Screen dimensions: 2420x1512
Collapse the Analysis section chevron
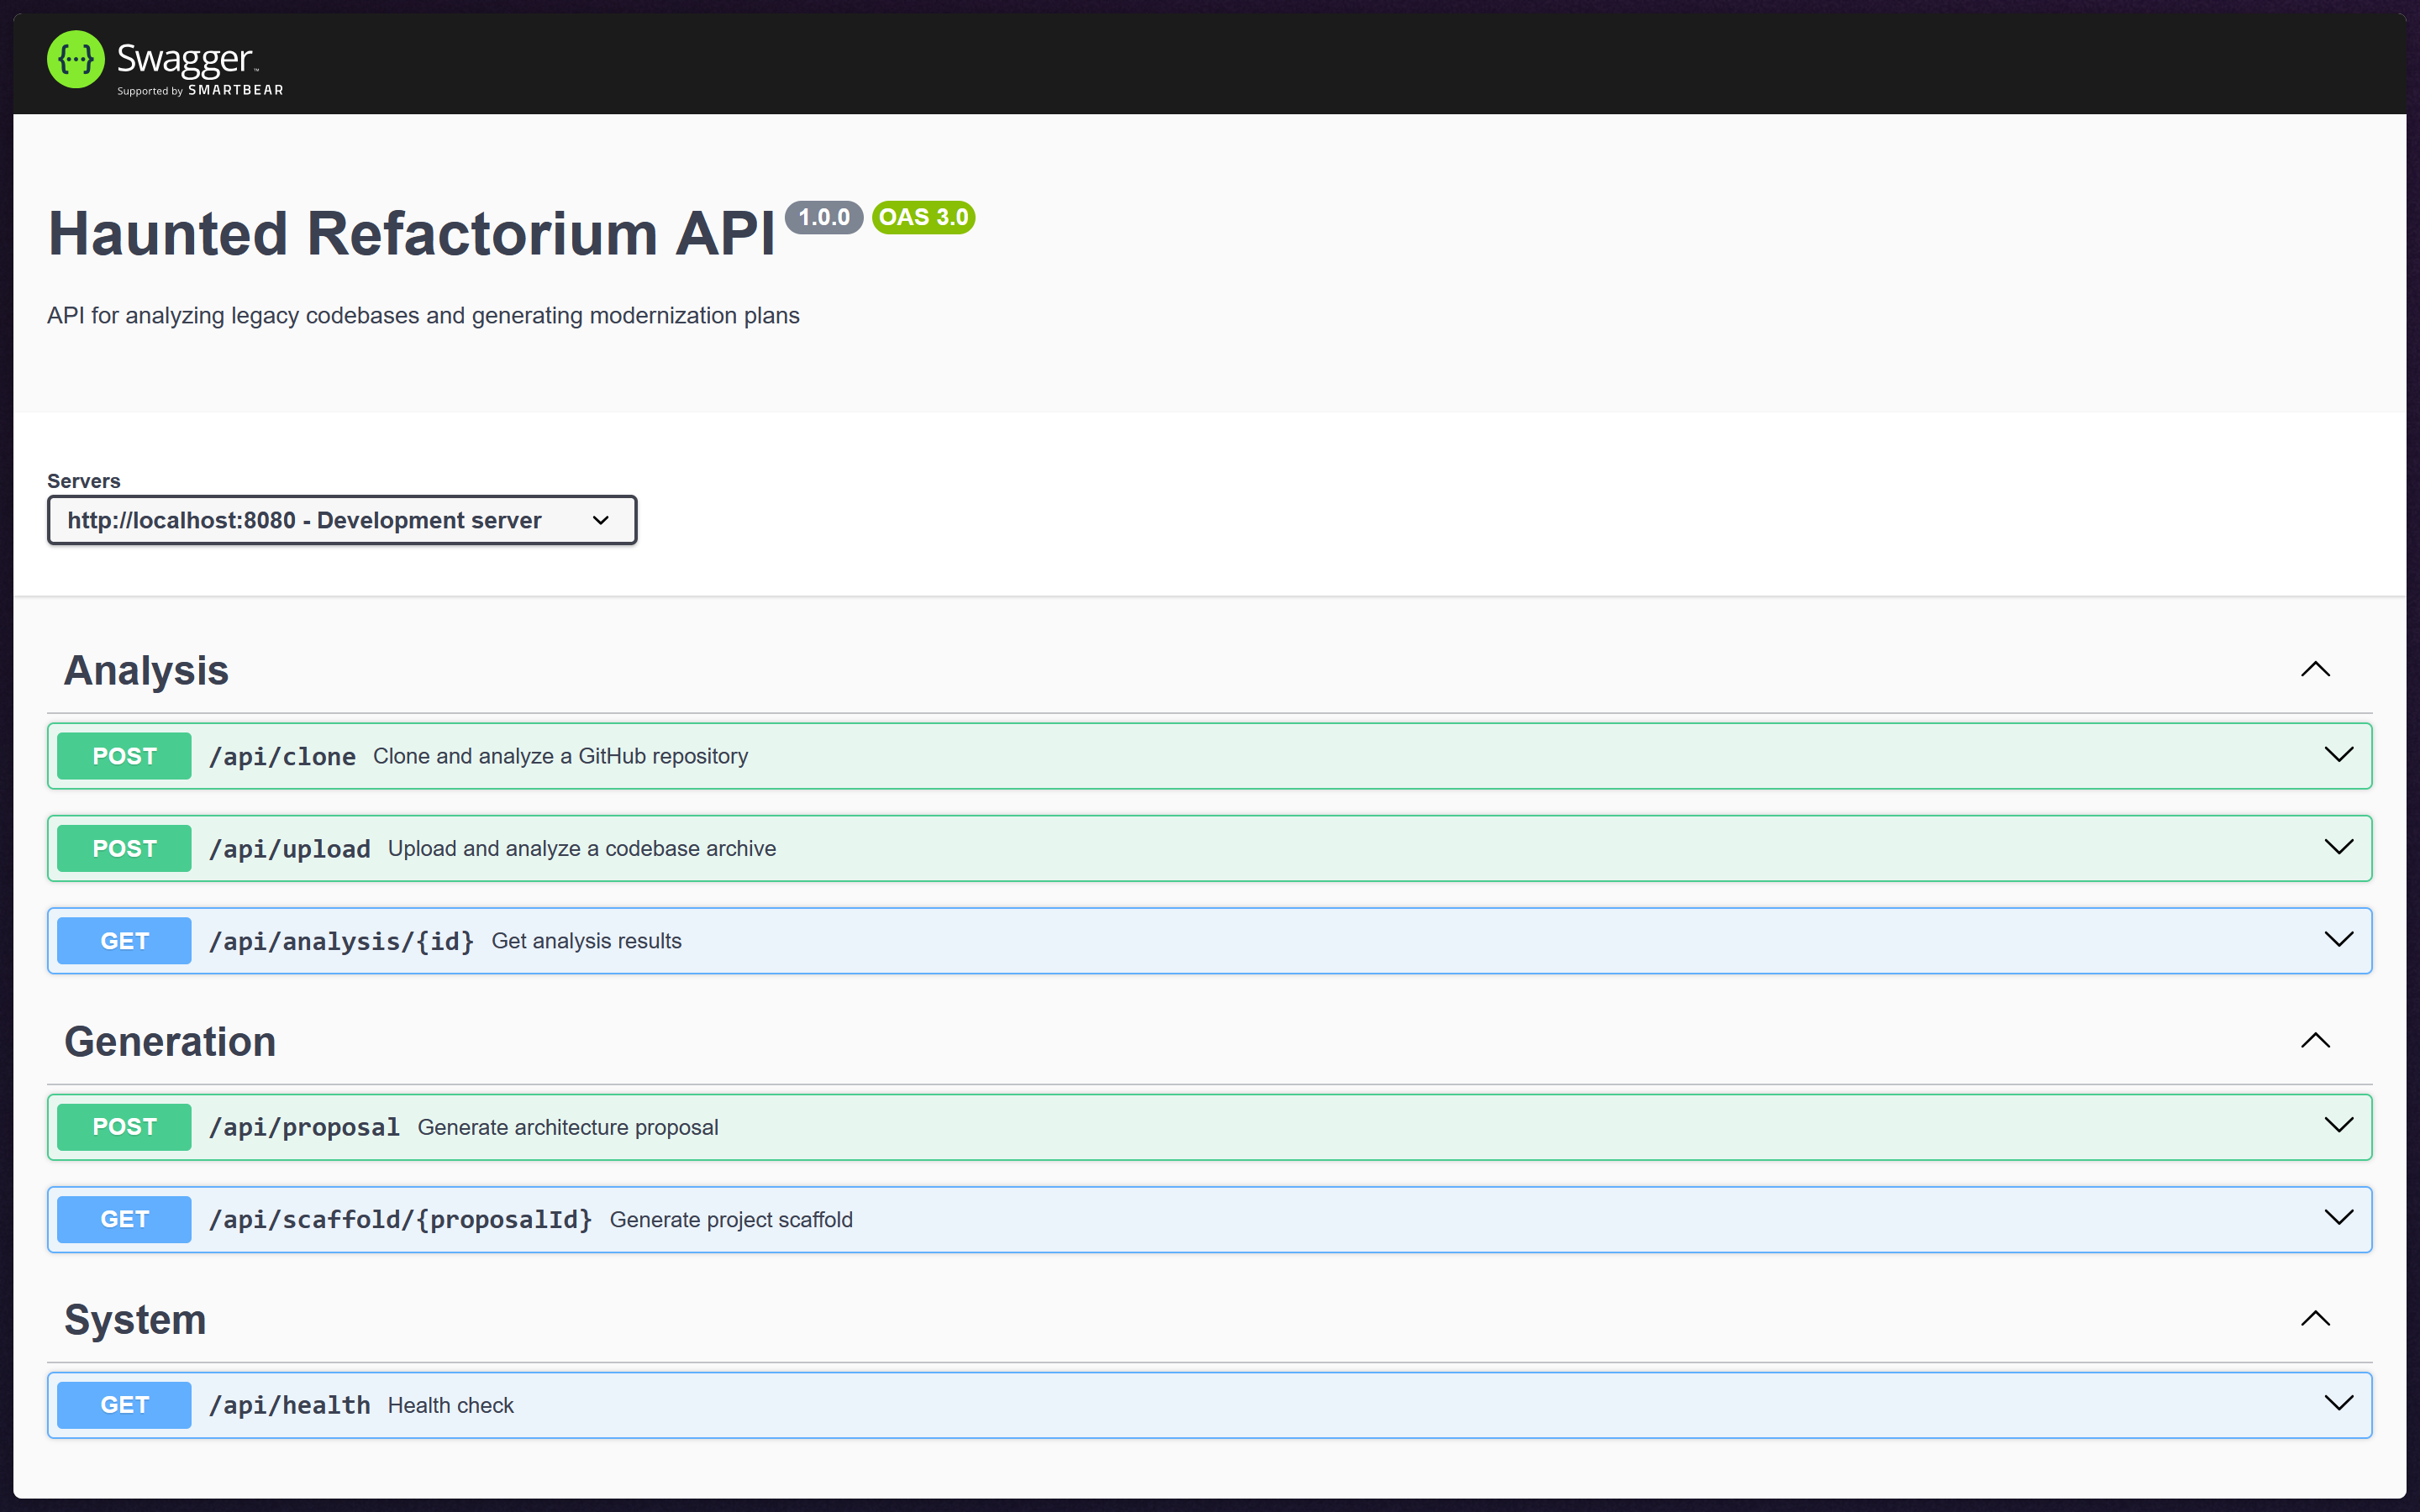2314,670
